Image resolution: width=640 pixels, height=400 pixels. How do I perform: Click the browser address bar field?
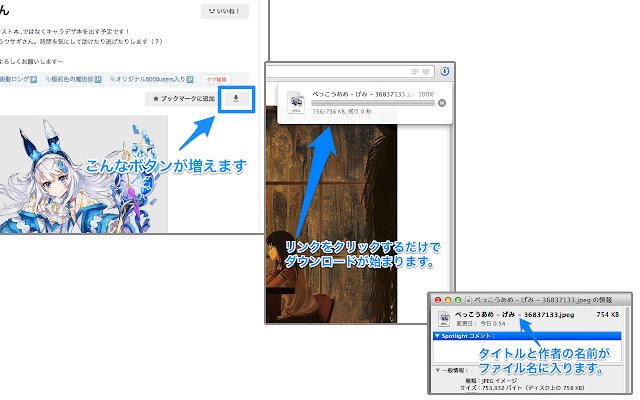coord(350,72)
